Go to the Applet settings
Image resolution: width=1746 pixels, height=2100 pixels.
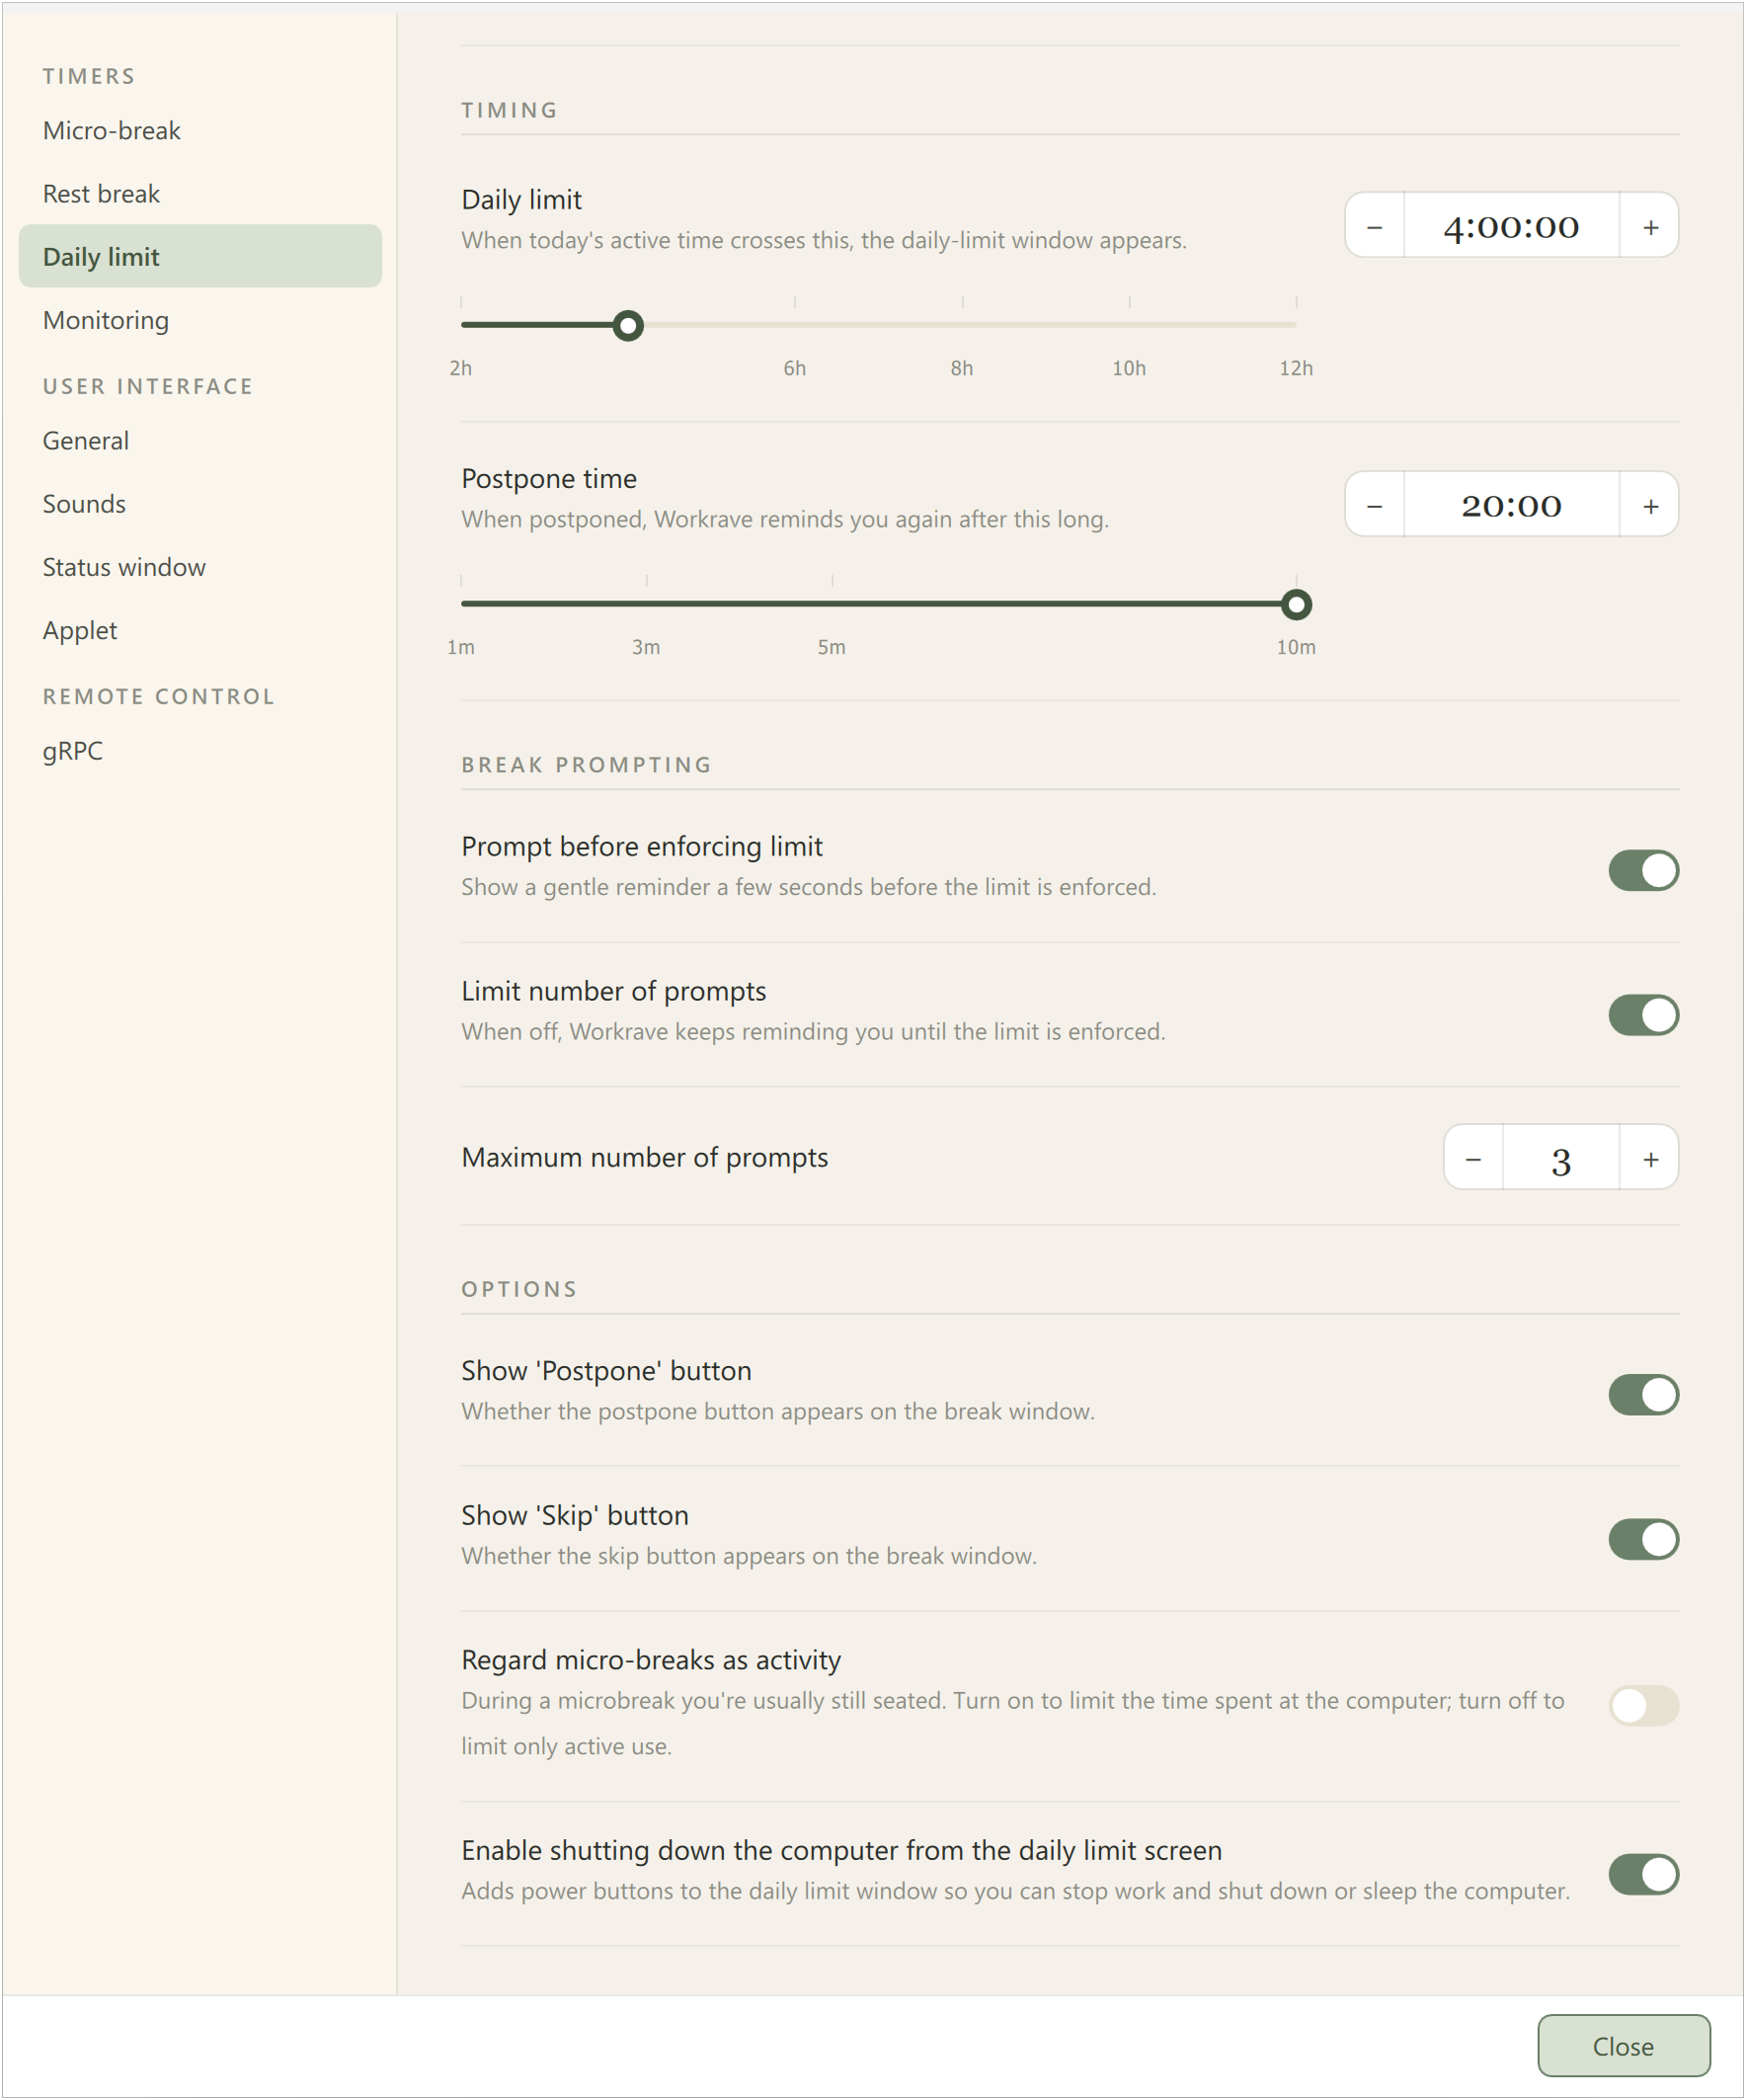200,630
